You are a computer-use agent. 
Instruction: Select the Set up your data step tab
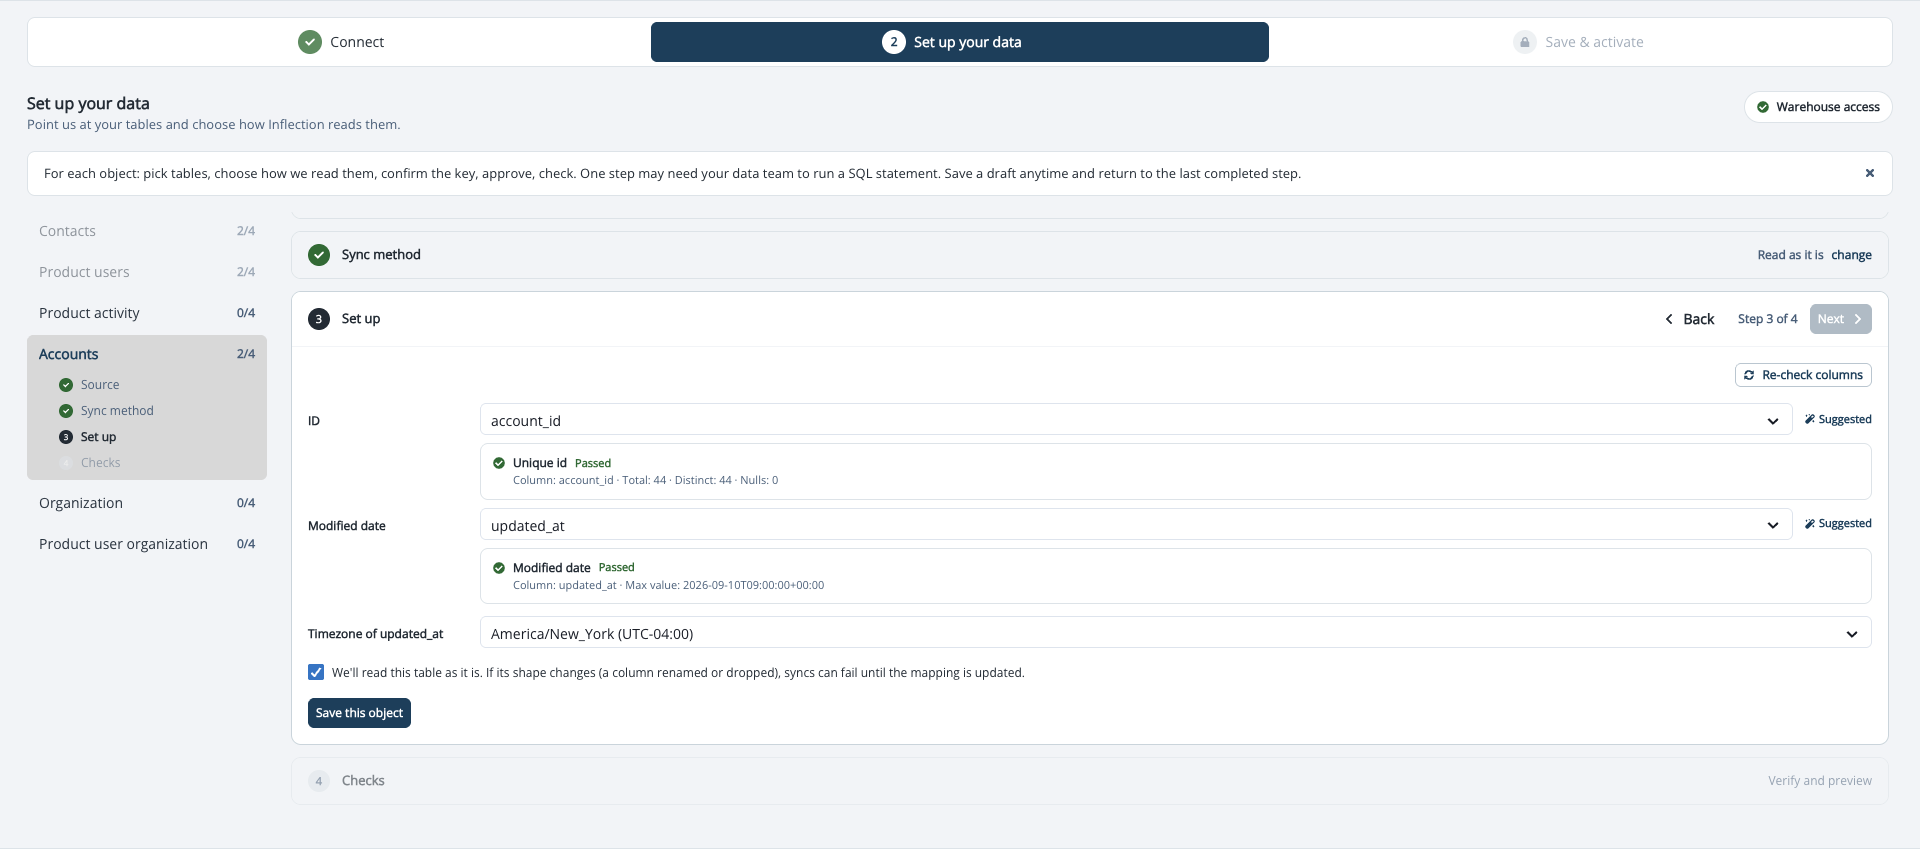point(960,42)
